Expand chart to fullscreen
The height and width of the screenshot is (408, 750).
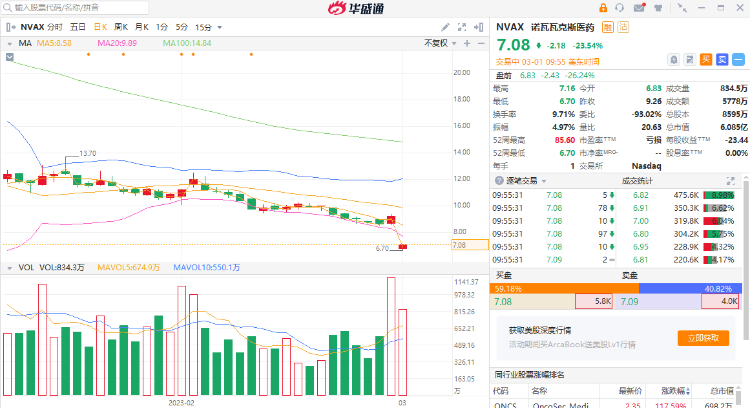click(462, 27)
